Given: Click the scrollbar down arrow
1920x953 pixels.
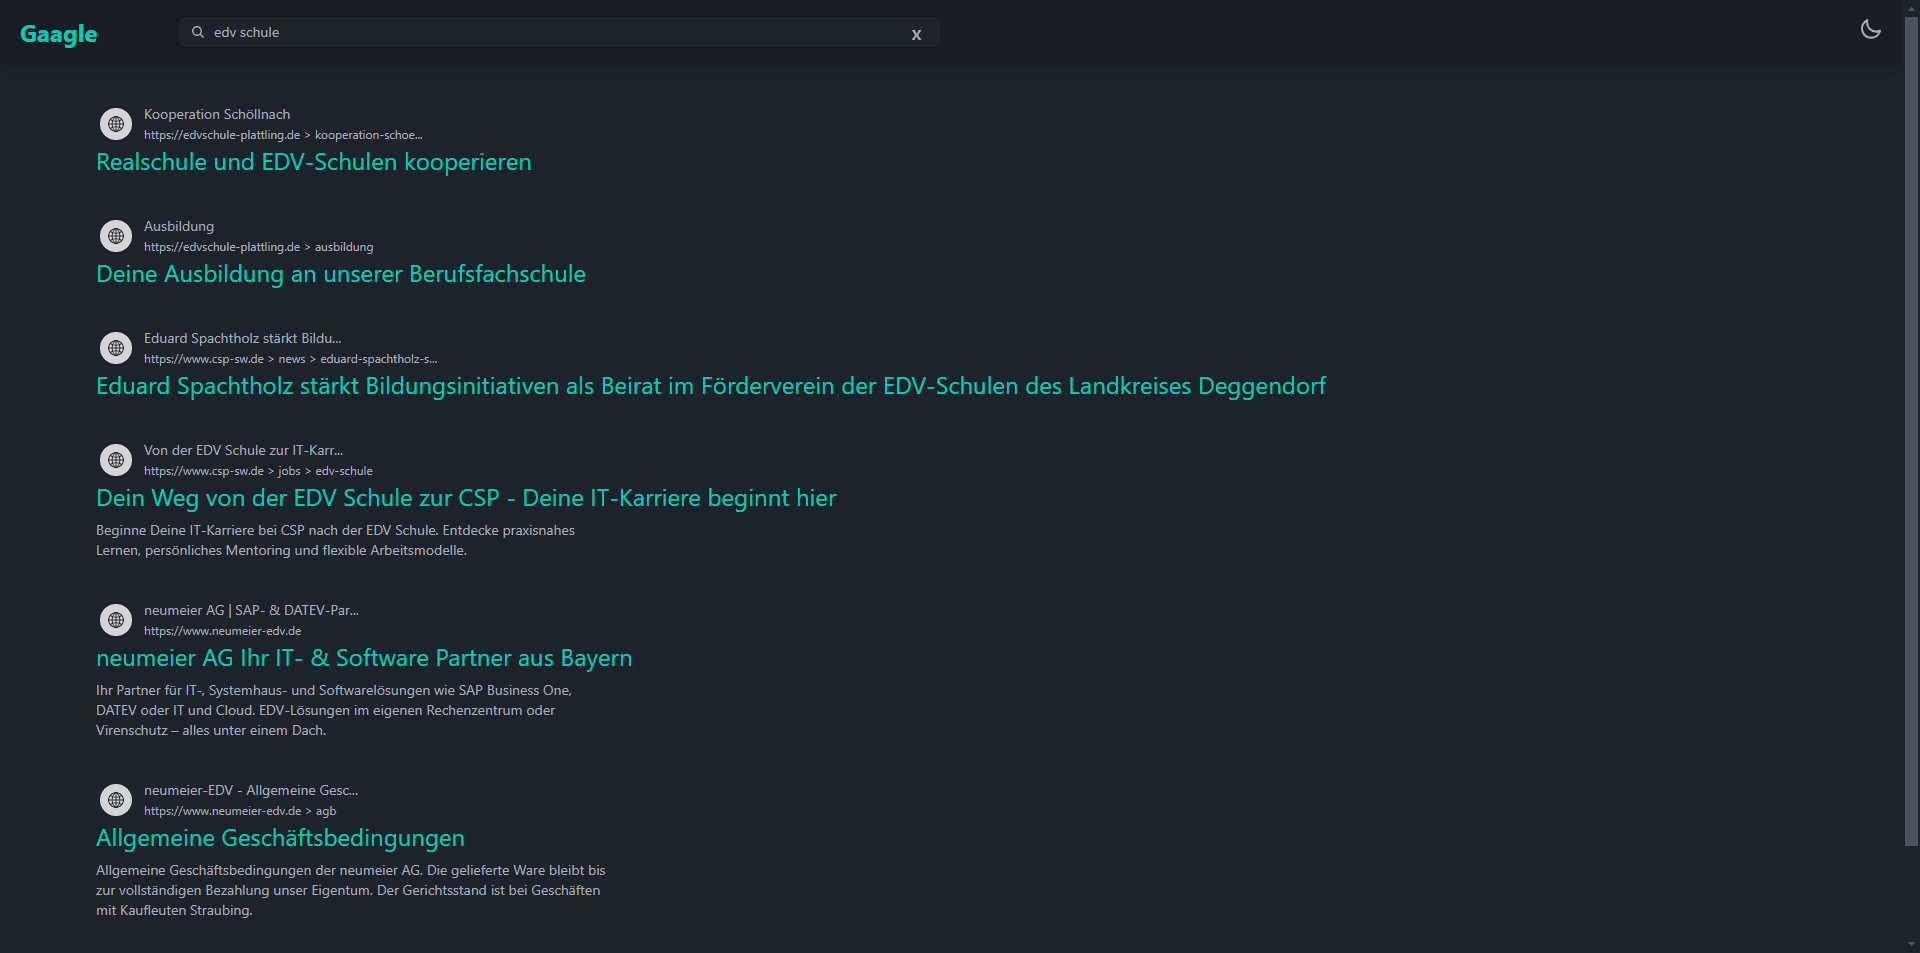Looking at the screenshot, I should click(x=1911, y=944).
